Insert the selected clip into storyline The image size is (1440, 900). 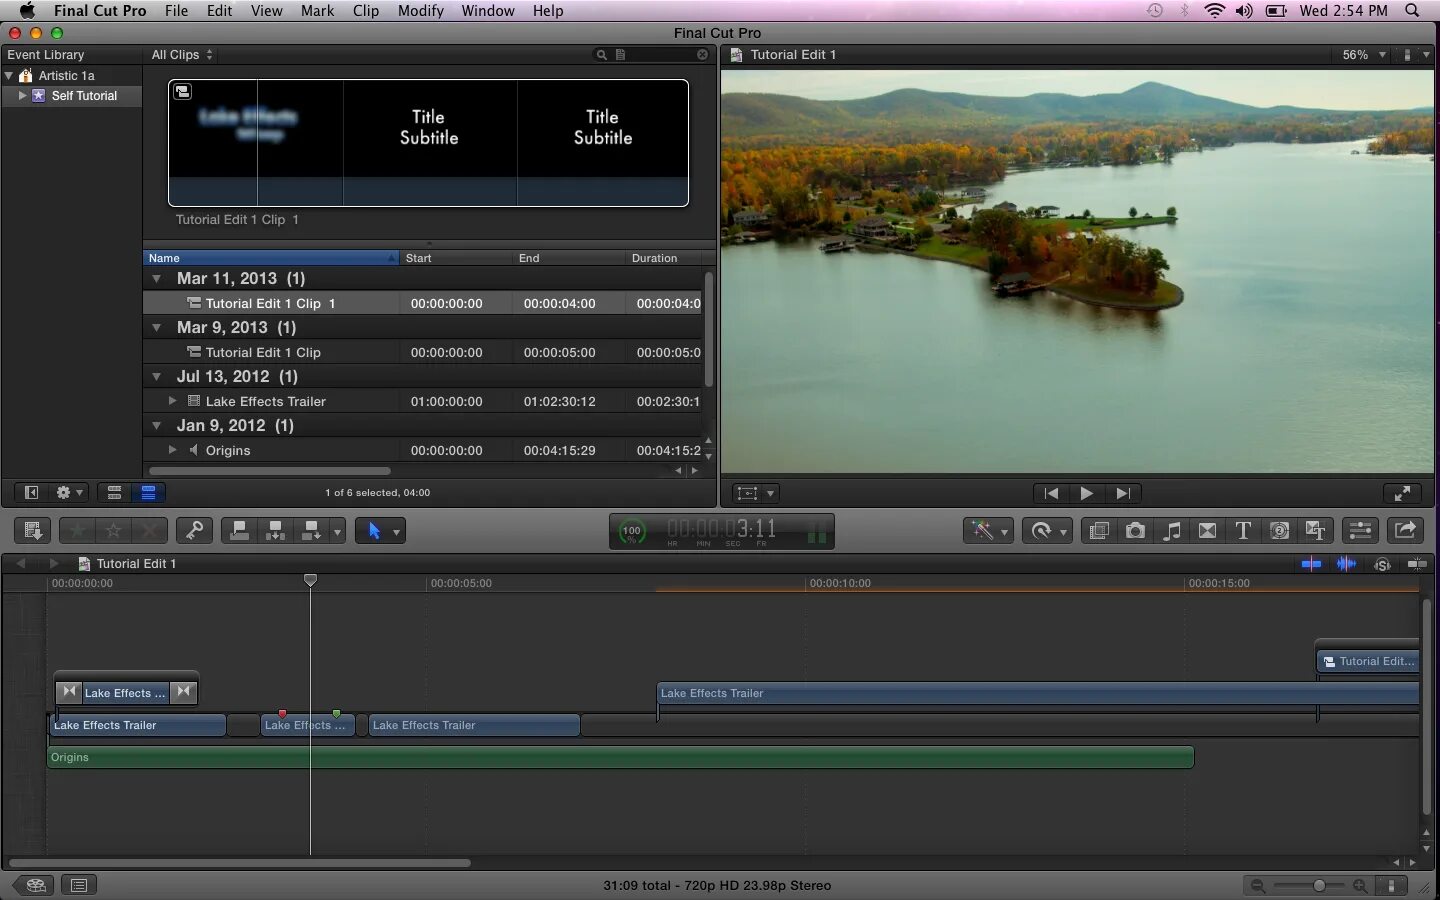point(275,531)
